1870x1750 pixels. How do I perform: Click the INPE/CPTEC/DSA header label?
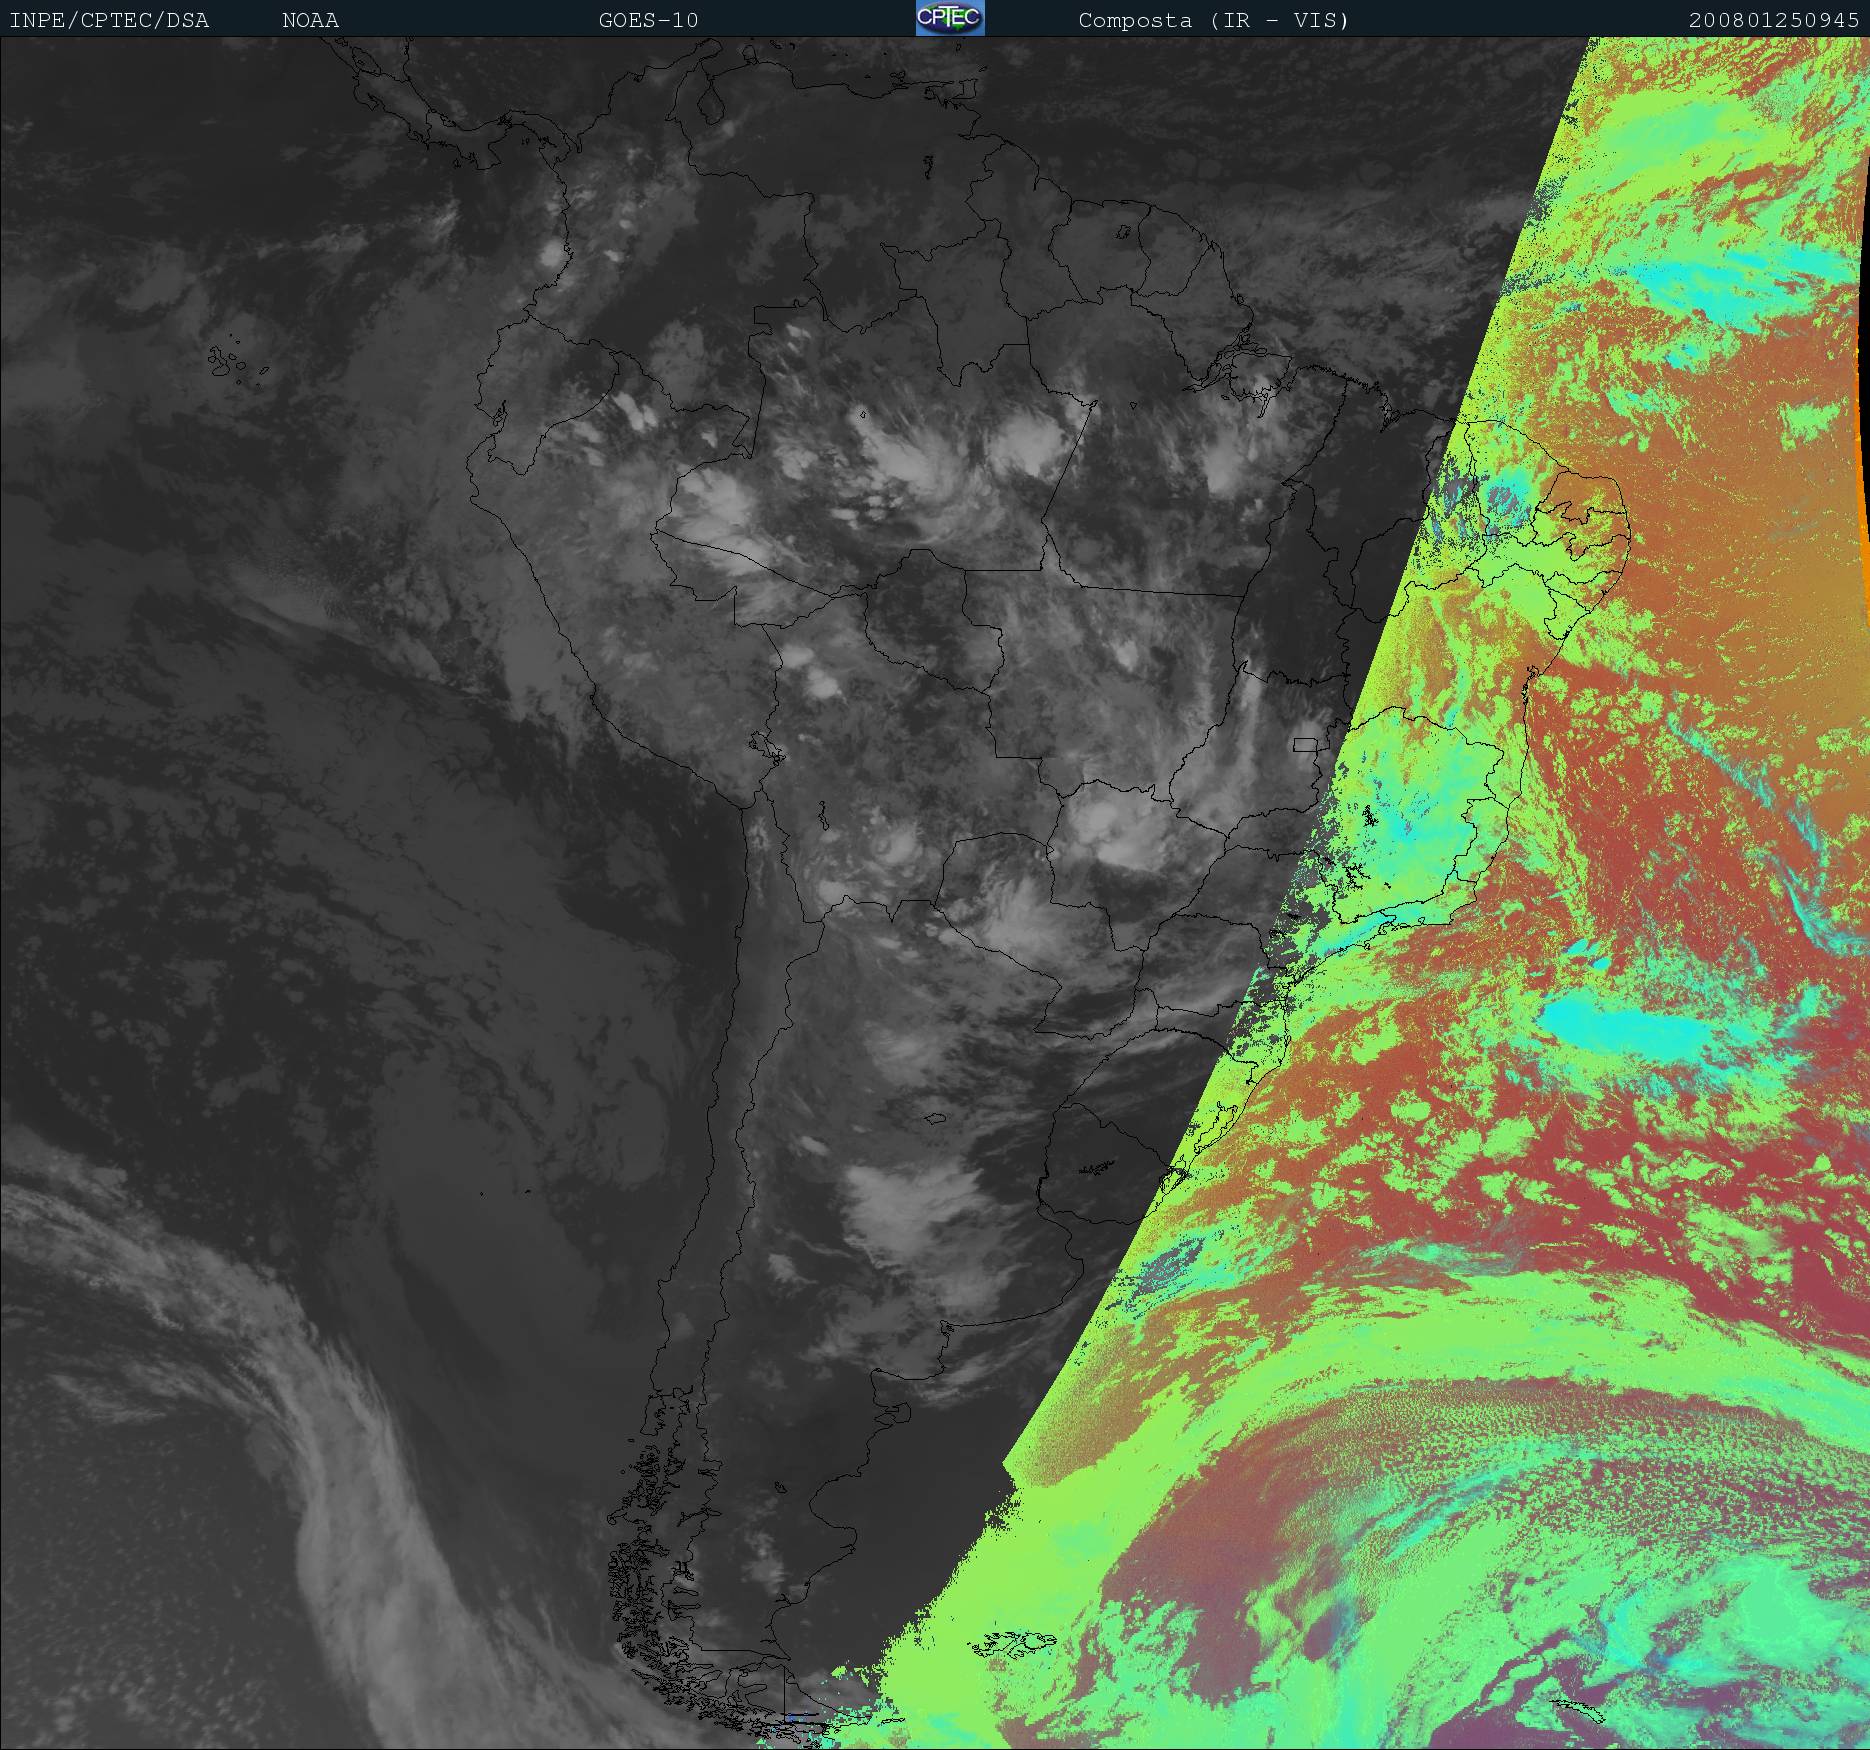[109, 21]
